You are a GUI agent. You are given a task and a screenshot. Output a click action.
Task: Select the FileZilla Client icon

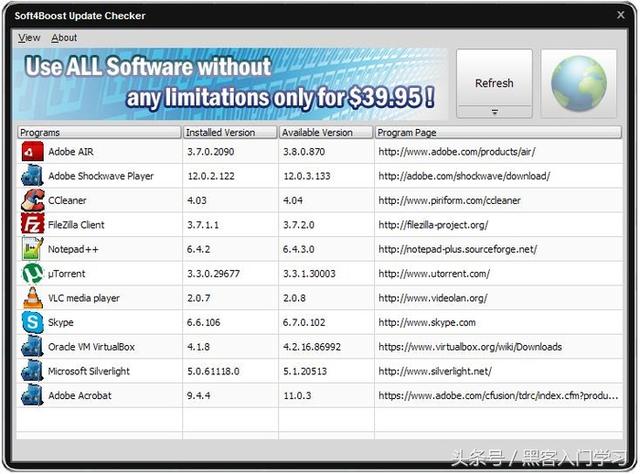click(32, 225)
